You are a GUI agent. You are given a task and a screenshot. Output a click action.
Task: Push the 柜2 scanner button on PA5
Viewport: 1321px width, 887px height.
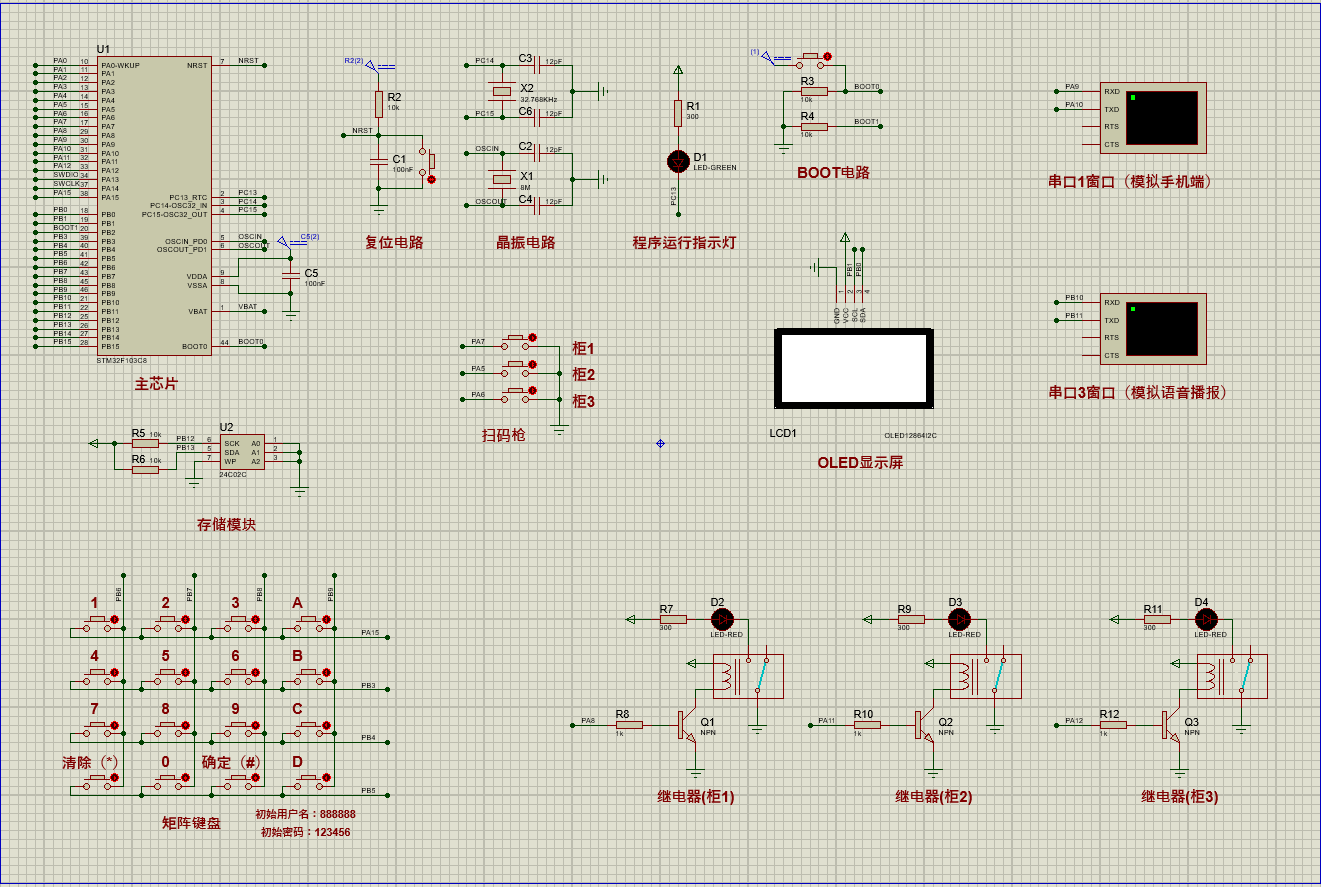coord(518,367)
